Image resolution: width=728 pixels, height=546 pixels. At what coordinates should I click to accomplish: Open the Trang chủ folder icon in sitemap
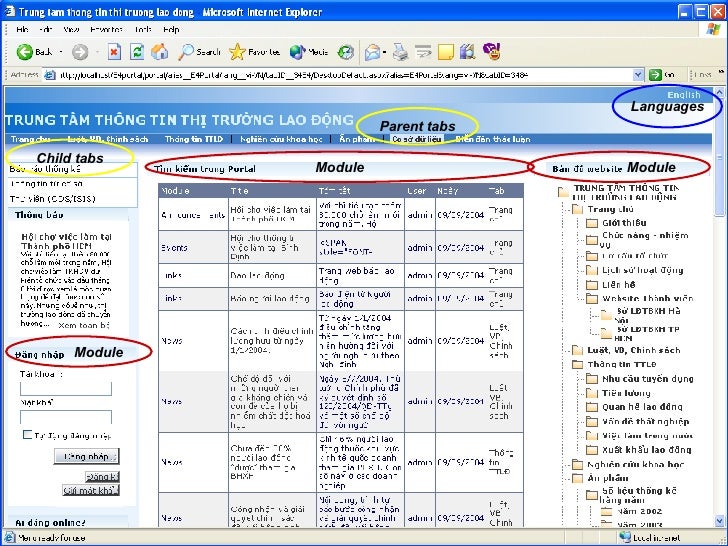[x=577, y=209]
